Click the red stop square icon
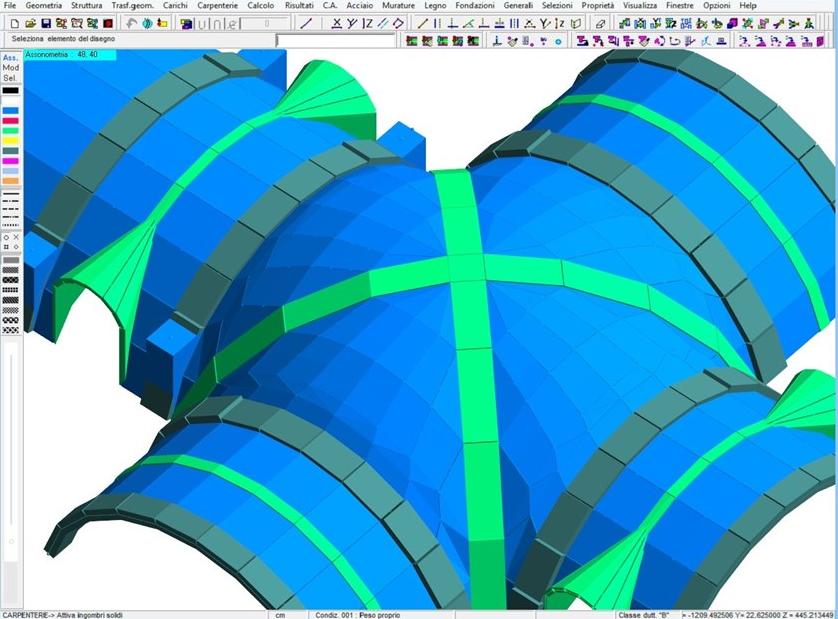838x619 pixels. point(107,23)
